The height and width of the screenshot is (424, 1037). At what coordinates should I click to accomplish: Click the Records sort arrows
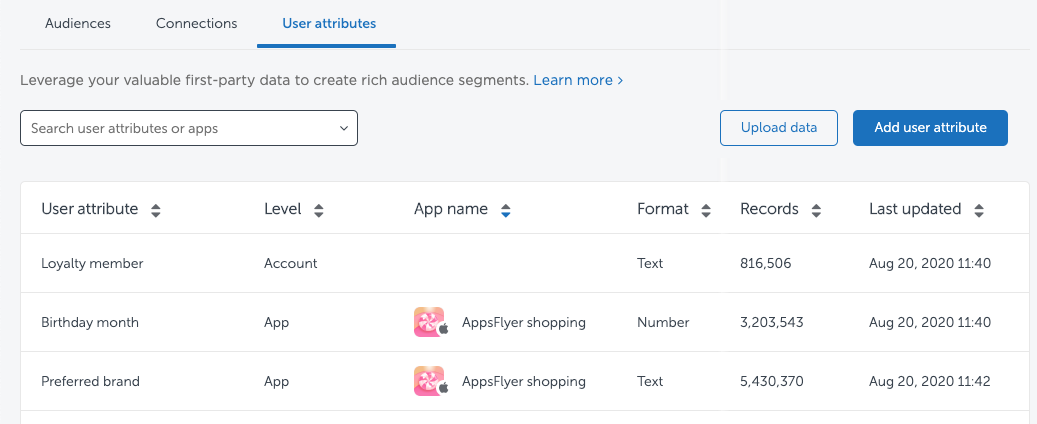point(816,210)
